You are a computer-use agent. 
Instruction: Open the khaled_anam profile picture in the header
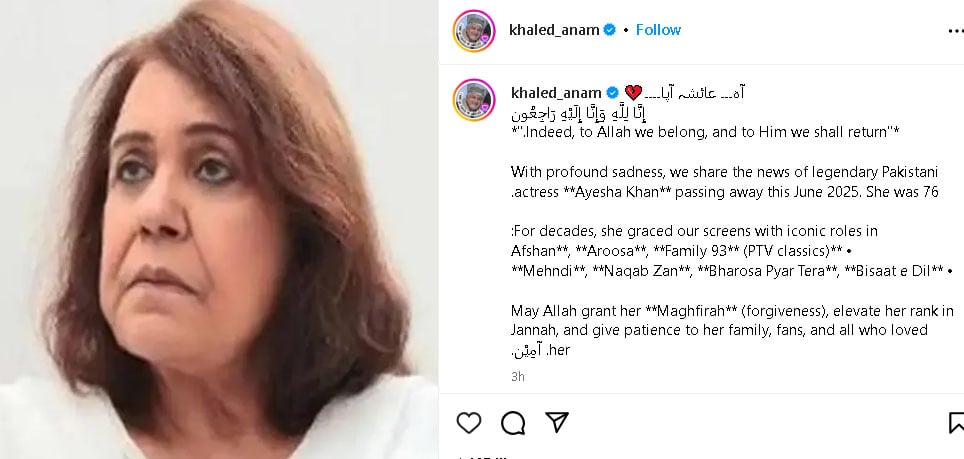[474, 31]
